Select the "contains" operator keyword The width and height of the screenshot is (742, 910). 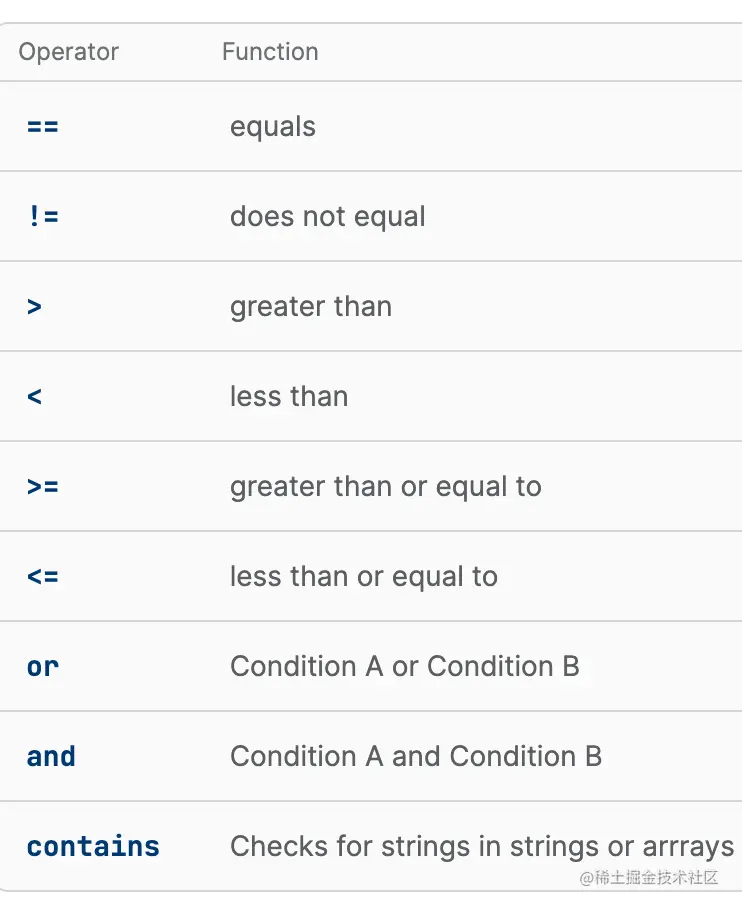(x=93, y=847)
